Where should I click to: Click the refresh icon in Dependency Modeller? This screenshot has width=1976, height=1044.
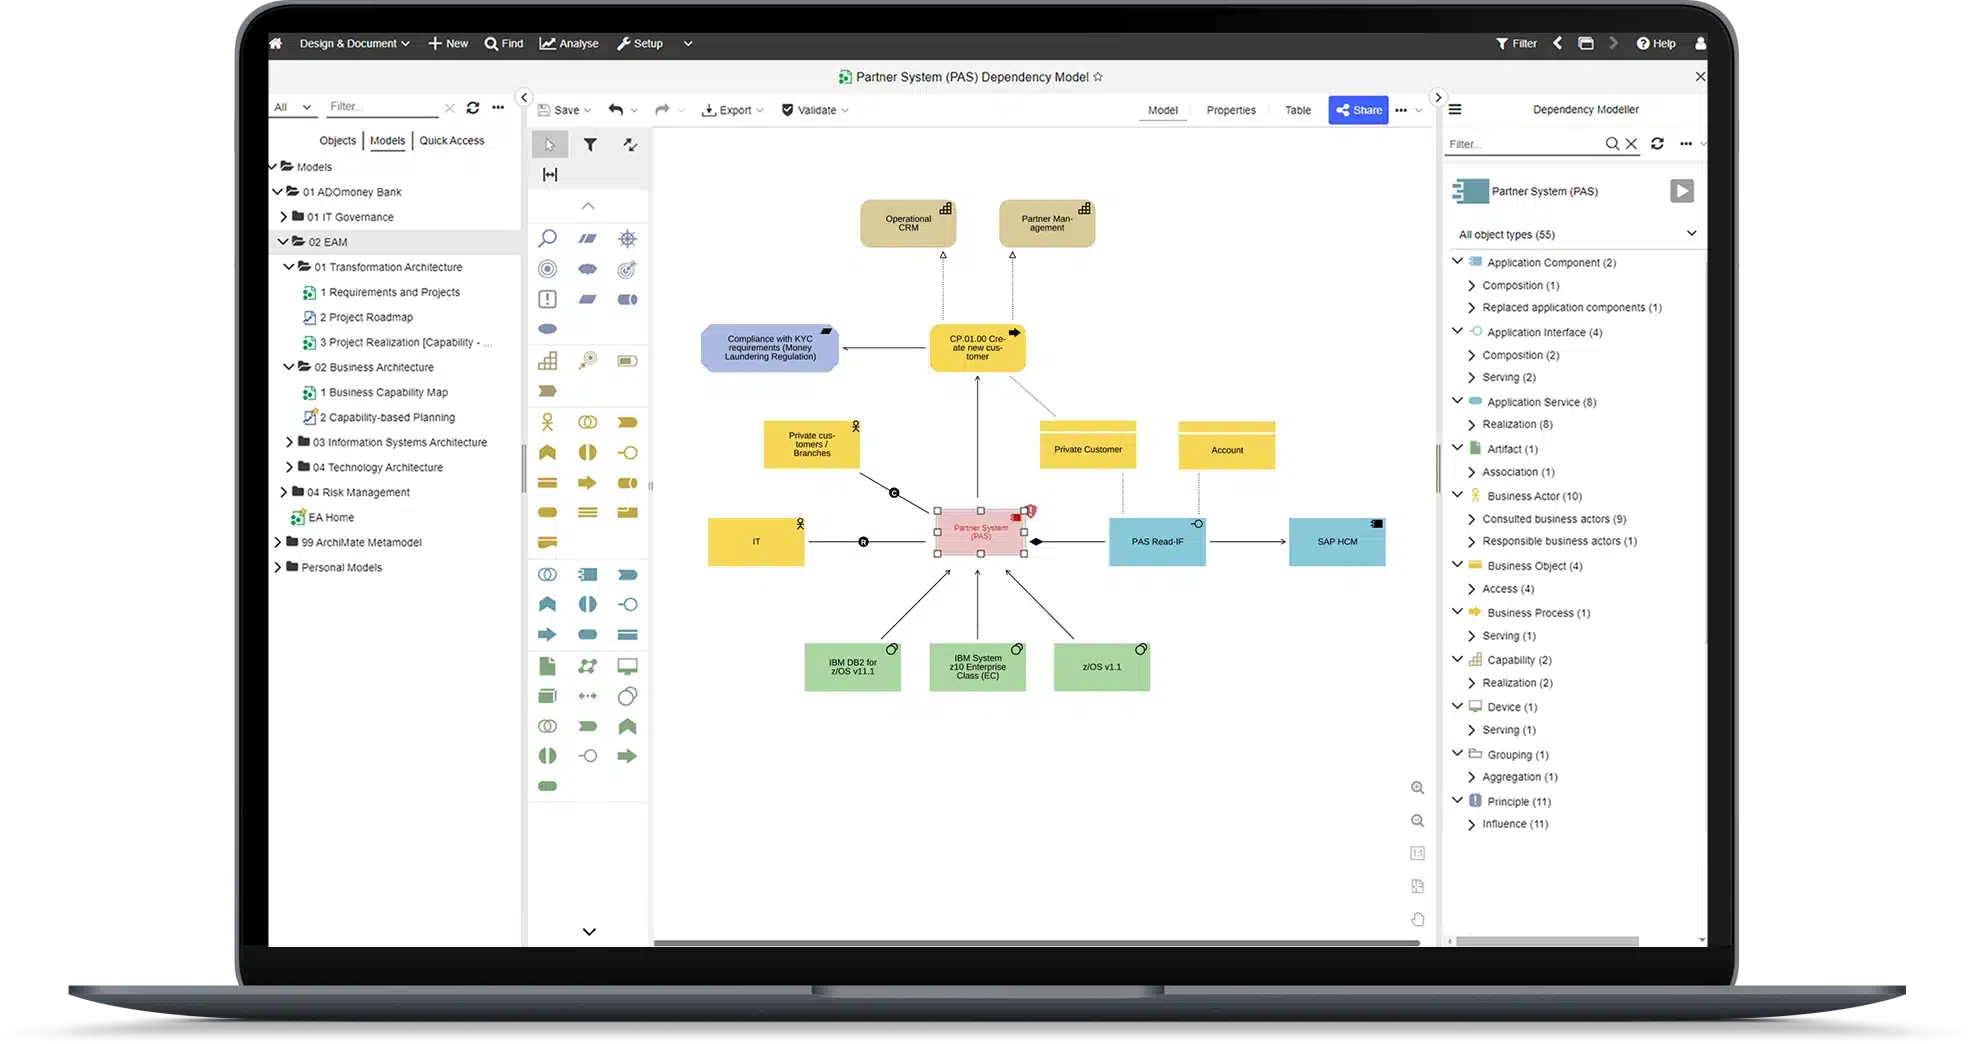[x=1657, y=144]
